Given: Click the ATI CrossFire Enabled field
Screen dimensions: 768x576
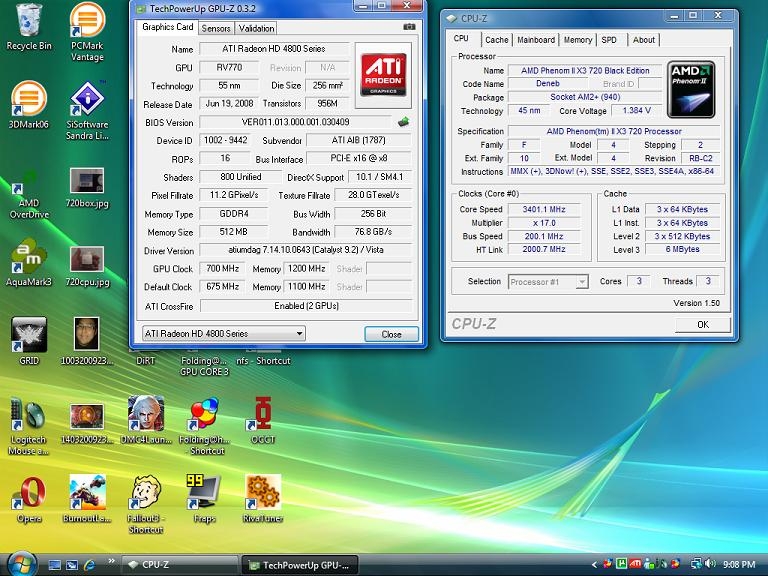Looking at the screenshot, I should pyautogui.click(x=306, y=306).
